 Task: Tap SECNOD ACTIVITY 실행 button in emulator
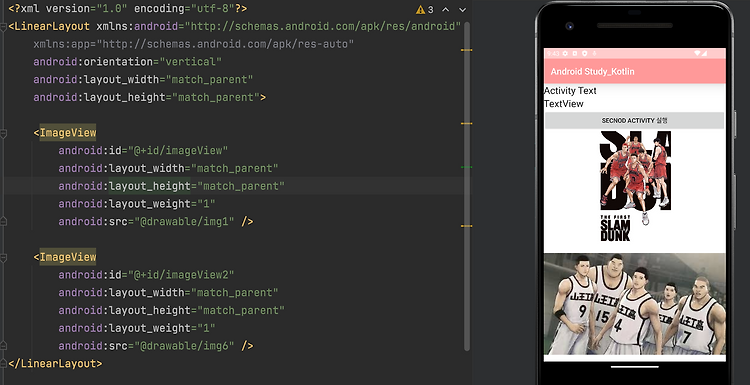[x=634, y=121]
